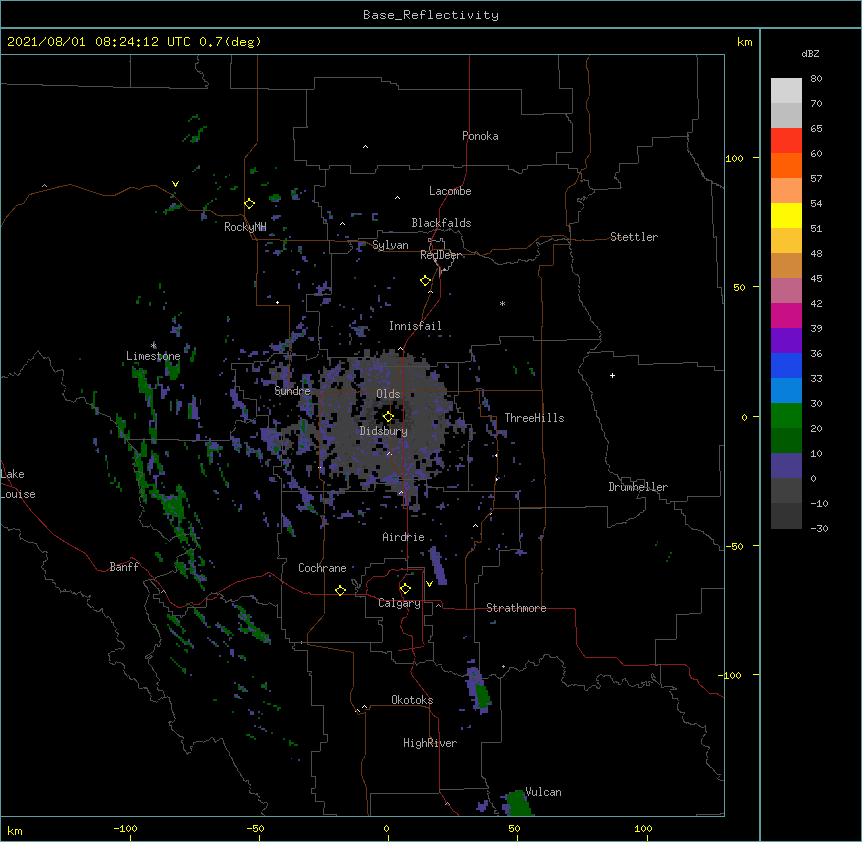Click the -30 value on dBZ scale
Viewport: 862px width, 842px height.
(x=819, y=528)
